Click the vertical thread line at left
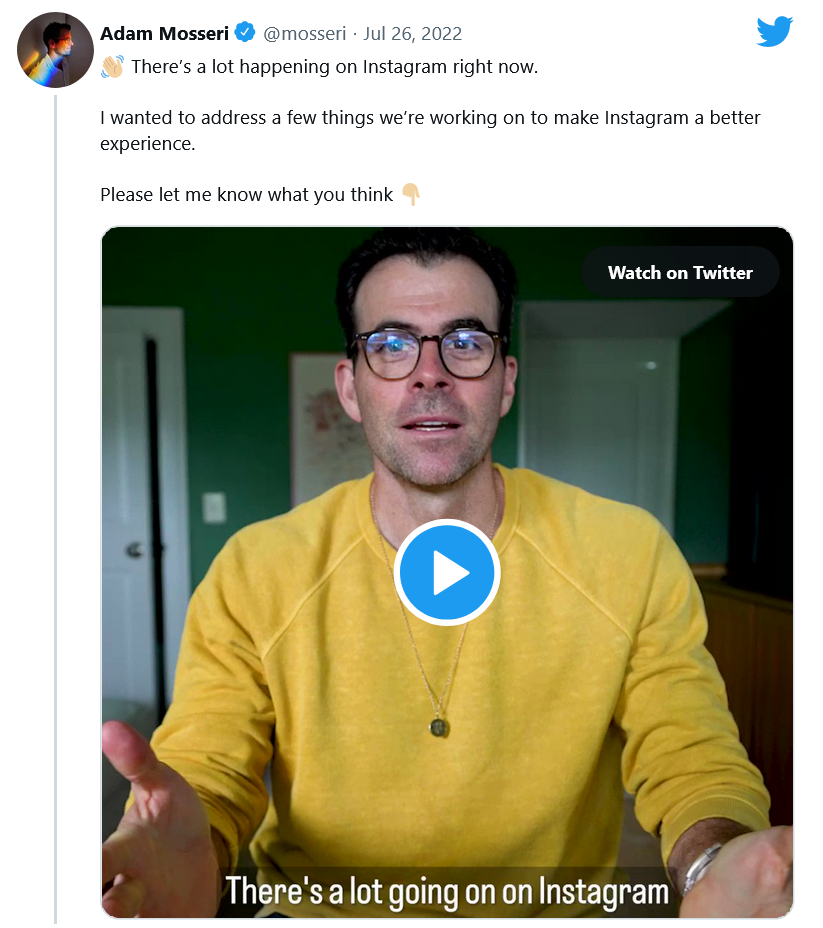Image resolution: width=823 pixels, height=928 pixels. click(x=55, y=500)
